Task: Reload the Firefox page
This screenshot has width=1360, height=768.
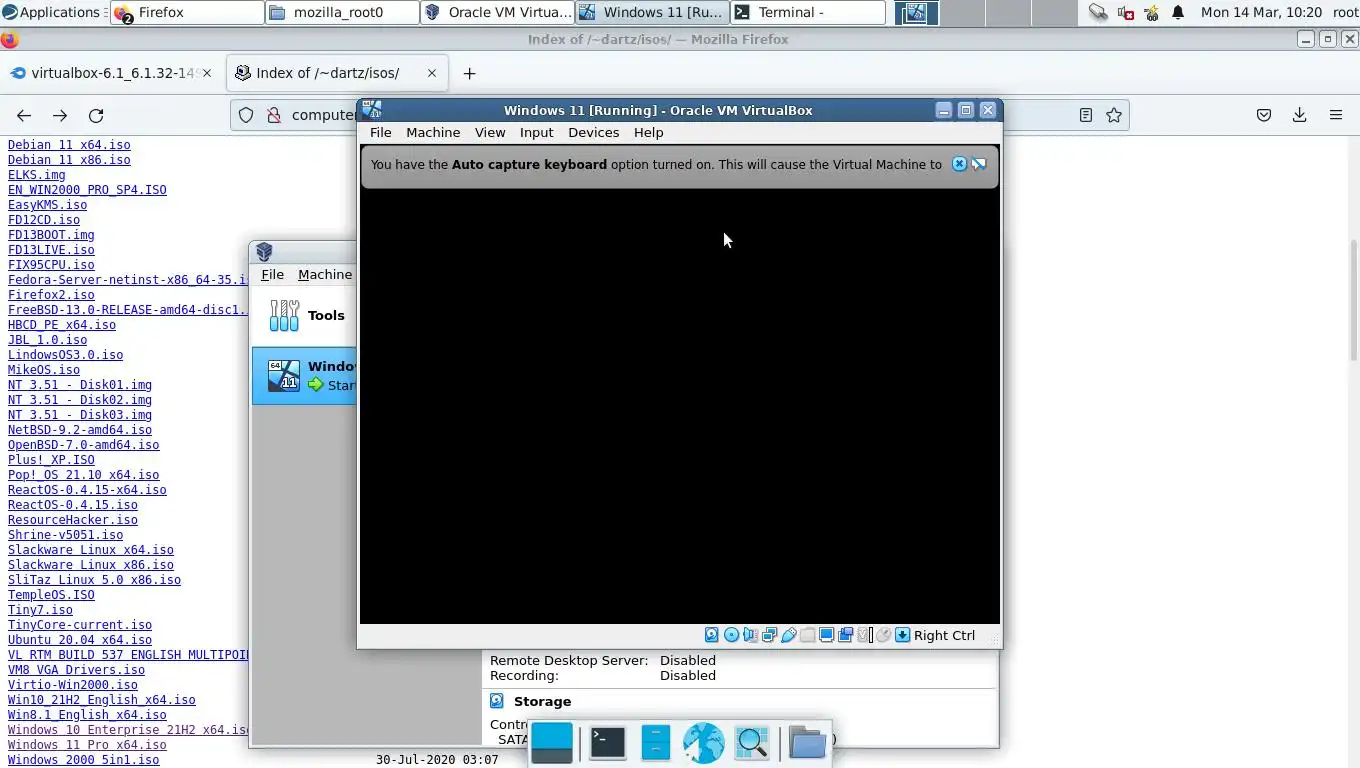Action: (96, 115)
